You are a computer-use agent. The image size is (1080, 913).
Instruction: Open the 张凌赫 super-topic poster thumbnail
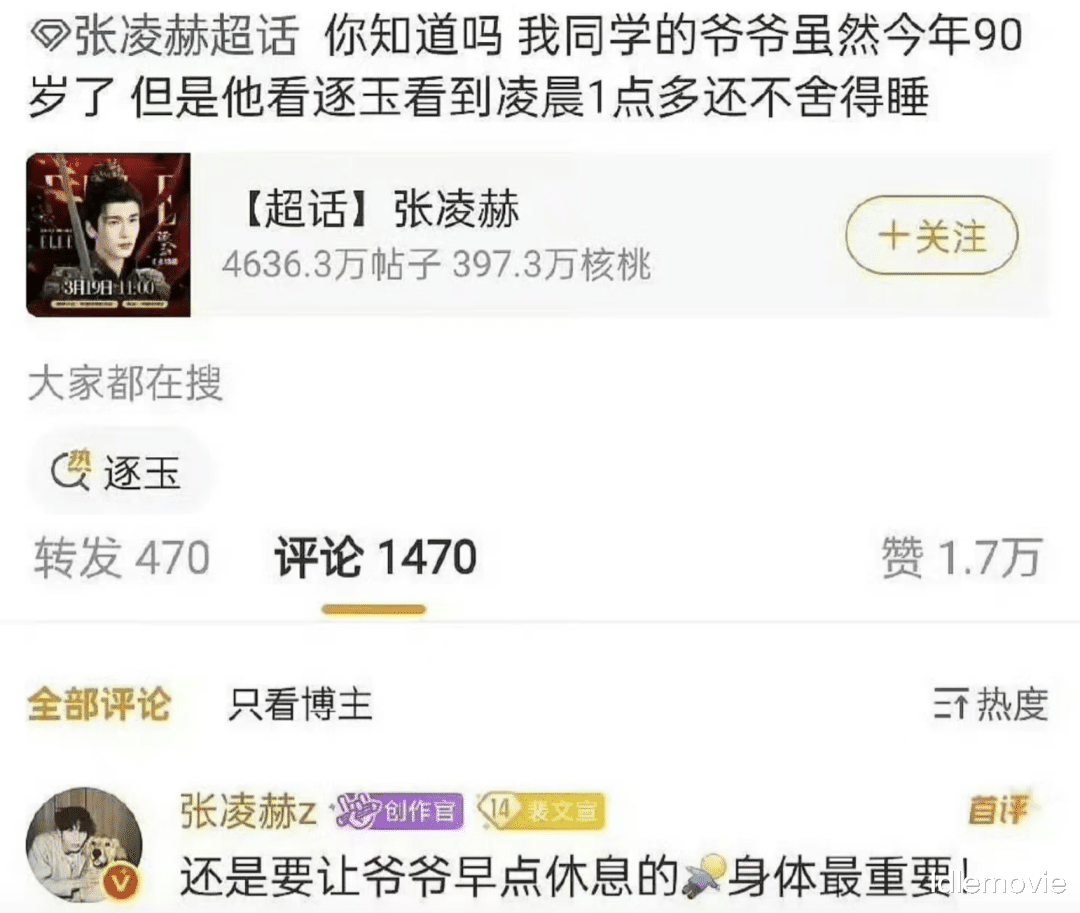[108, 235]
